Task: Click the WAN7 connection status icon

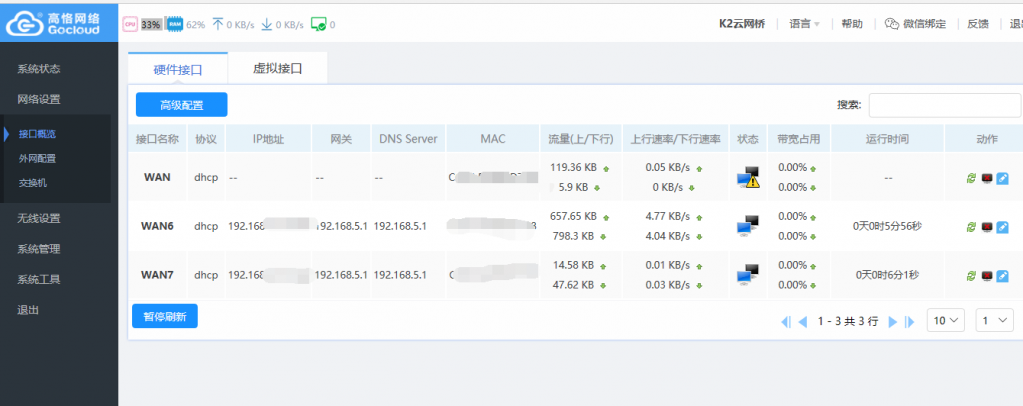Action: [x=748, y=275]
